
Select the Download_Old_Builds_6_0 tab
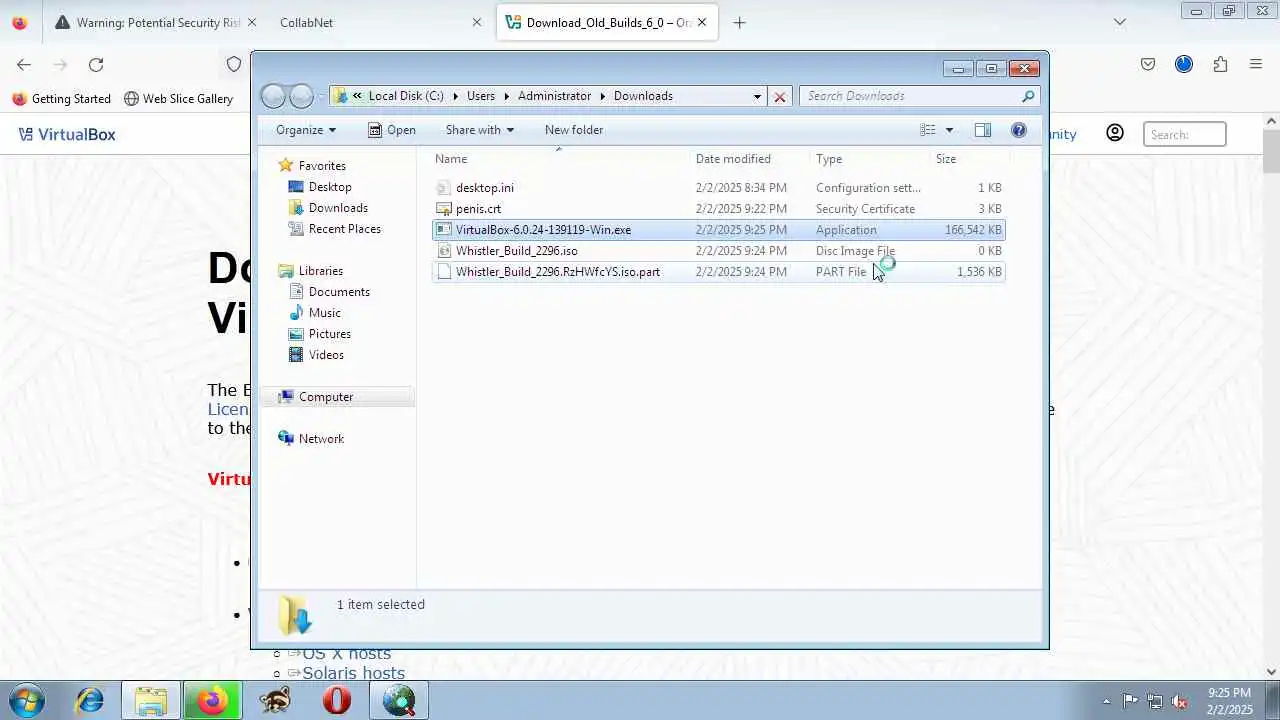607,22
